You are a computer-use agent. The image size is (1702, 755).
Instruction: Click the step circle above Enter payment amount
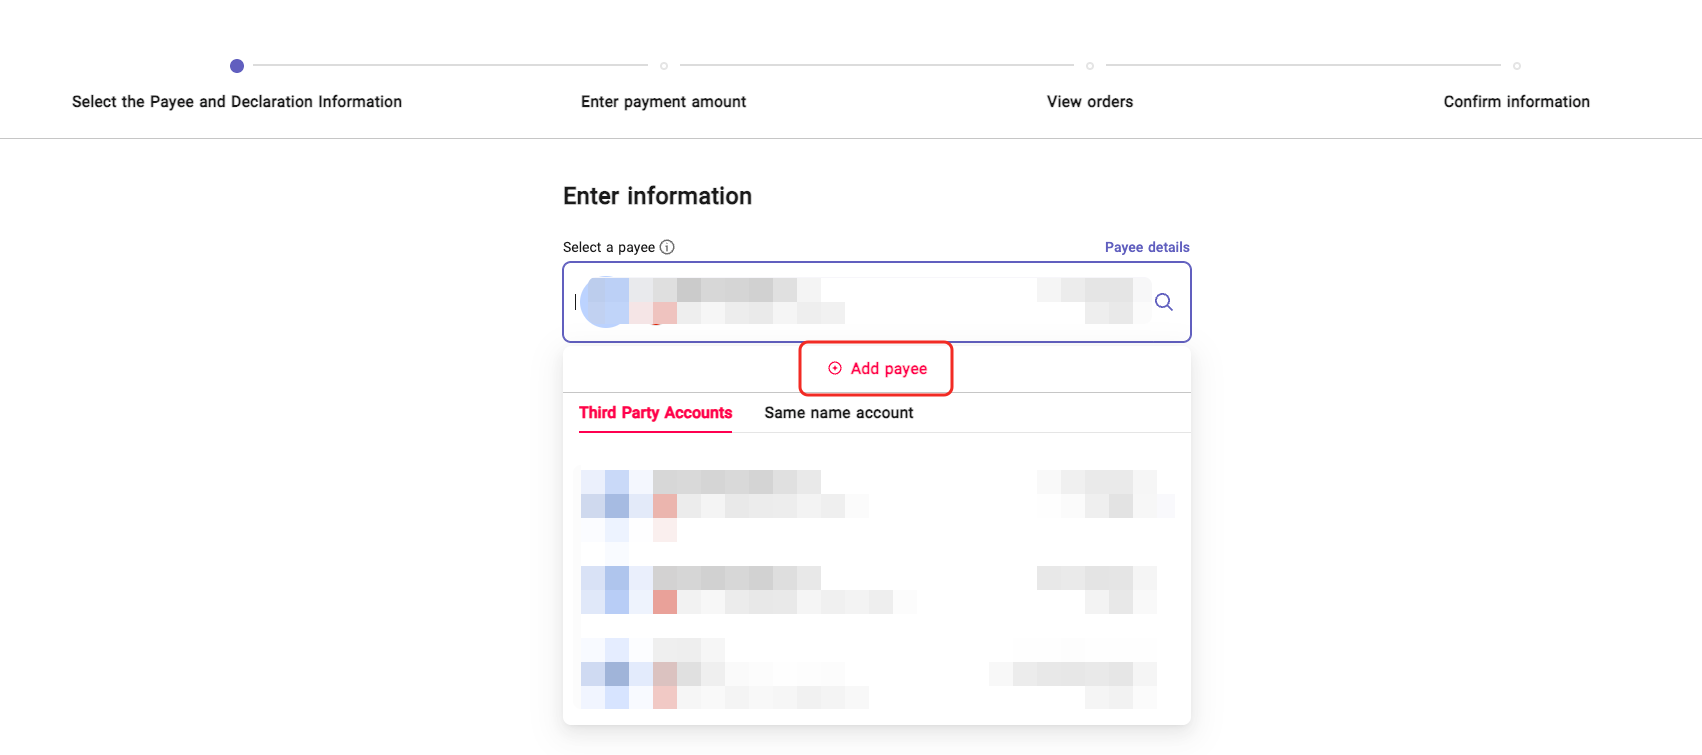[x=664, y=66]
